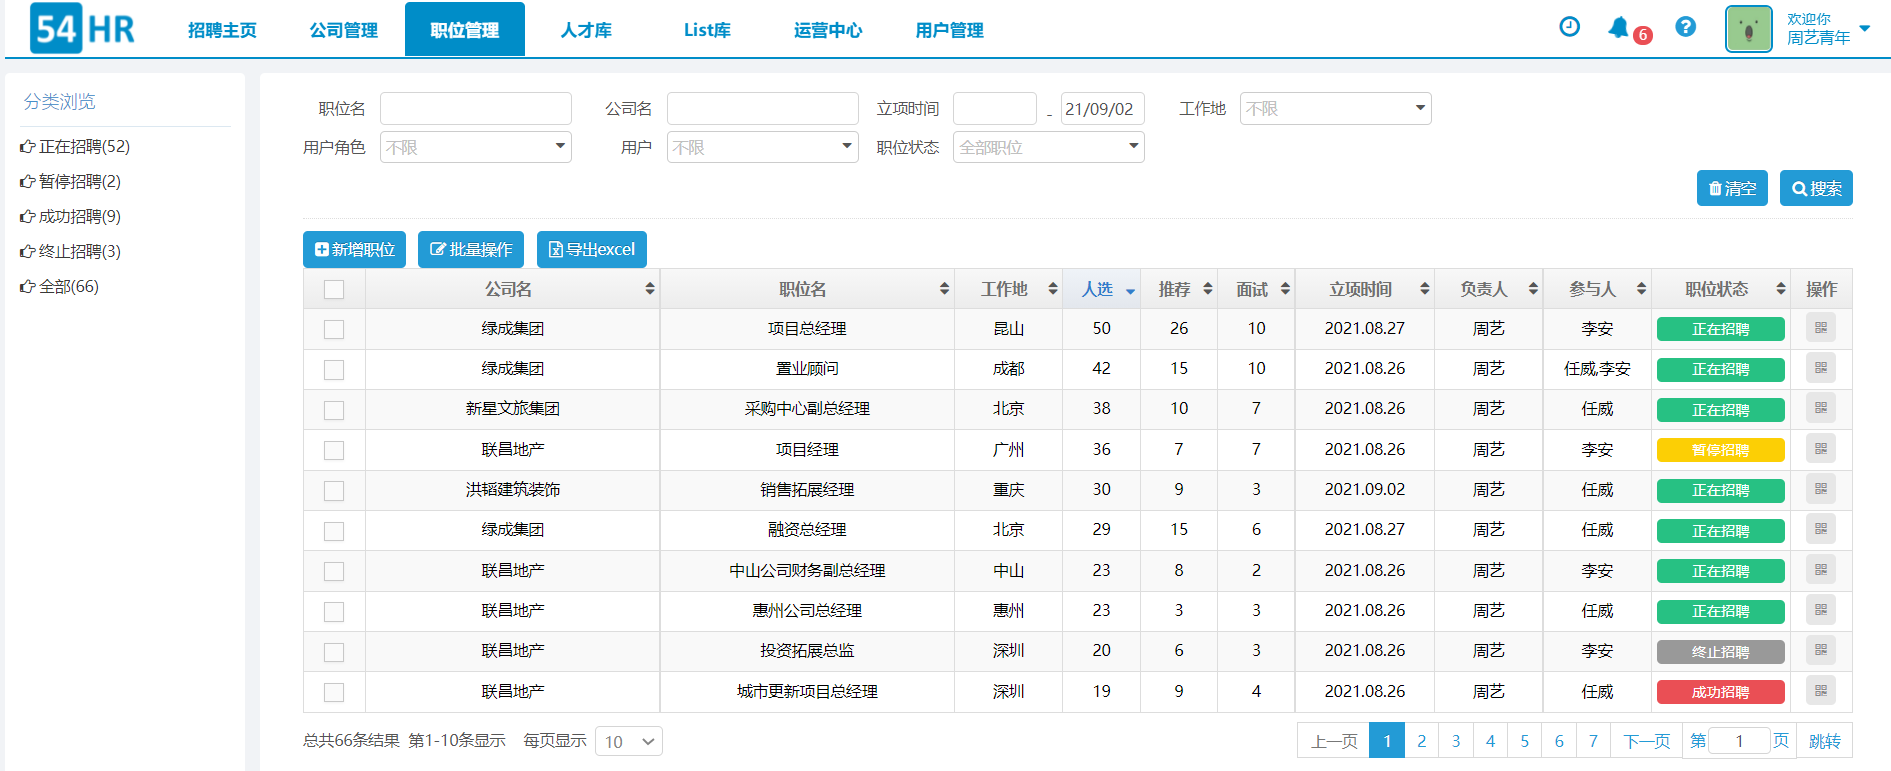
Task: Open 人才库 tab
Action: [x=586, y=30]
